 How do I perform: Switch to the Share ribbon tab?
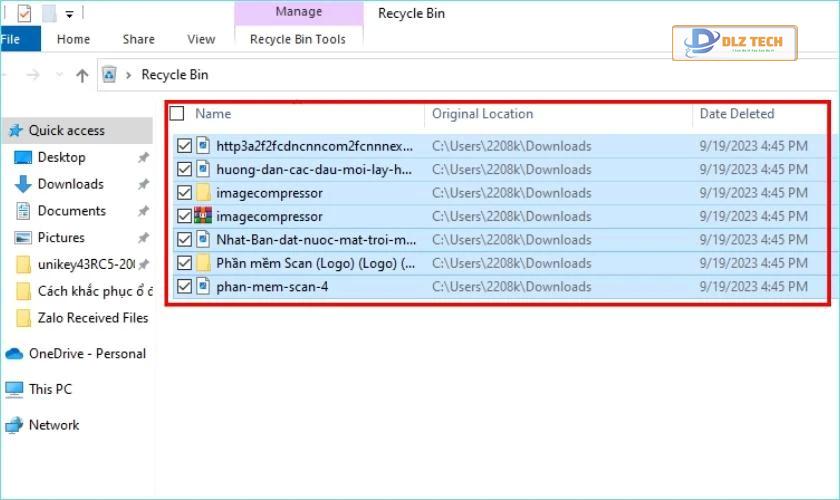pyautogui.click(x=138, y=39)
